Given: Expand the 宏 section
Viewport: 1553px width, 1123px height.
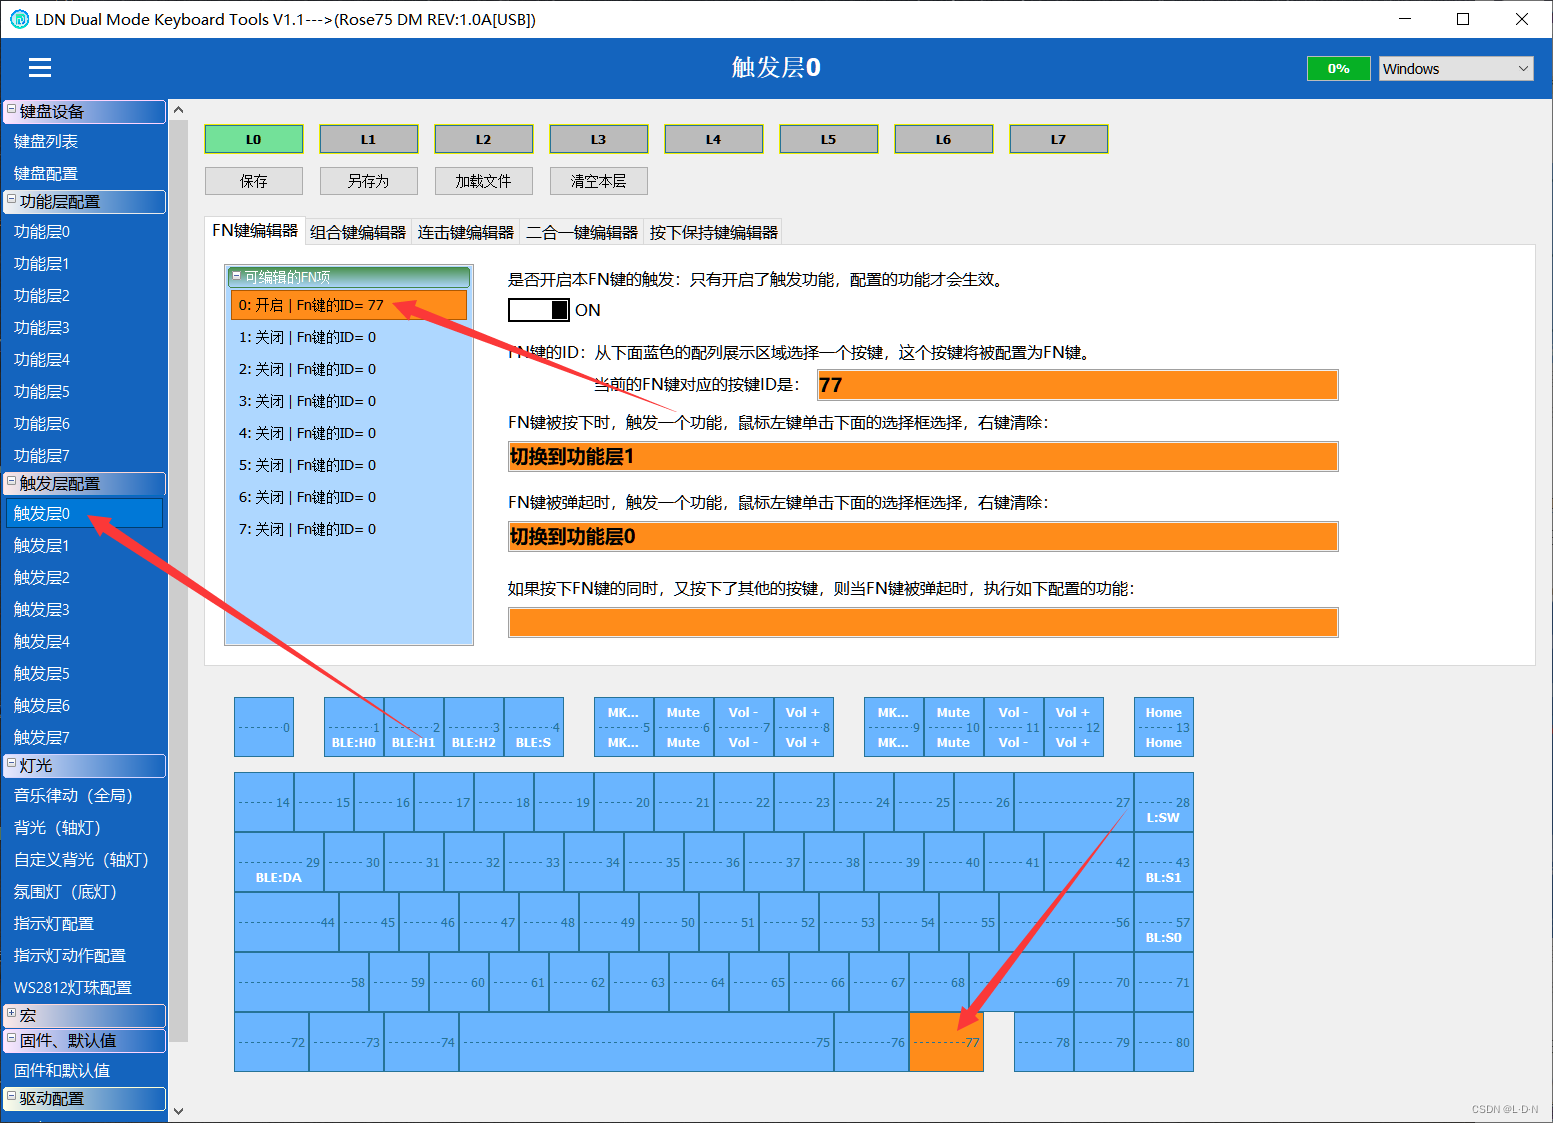Looking at the screenshot, I should (x=11, y=1013).
